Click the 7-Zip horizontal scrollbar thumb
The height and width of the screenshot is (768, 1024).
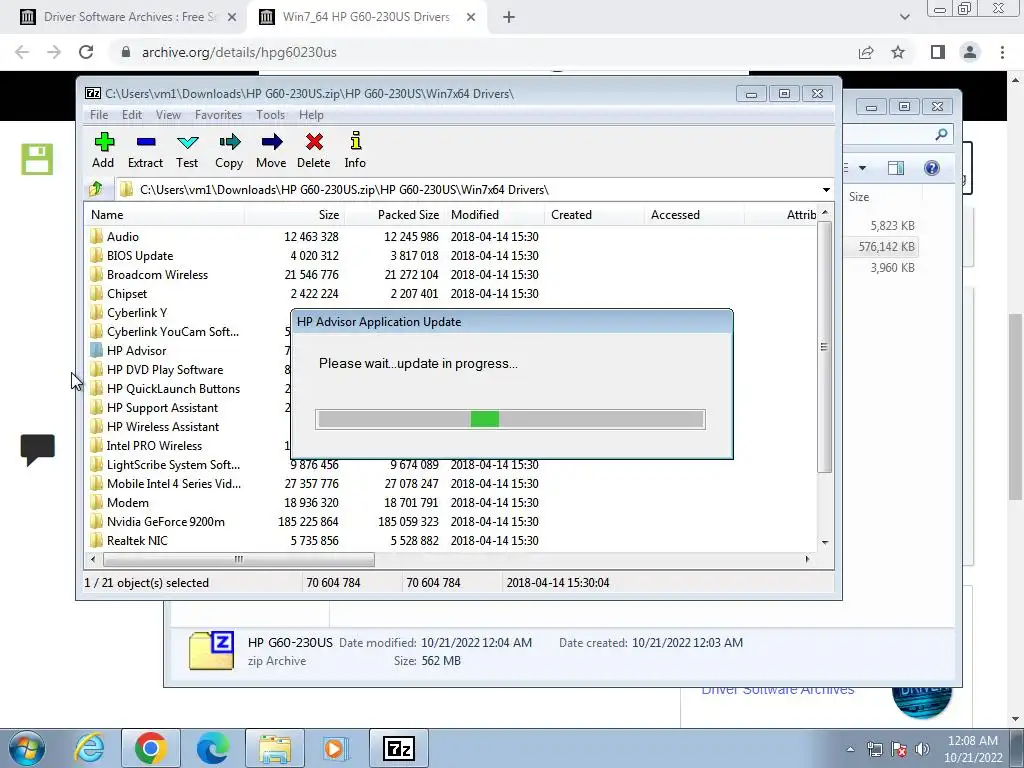pos(238,560)
